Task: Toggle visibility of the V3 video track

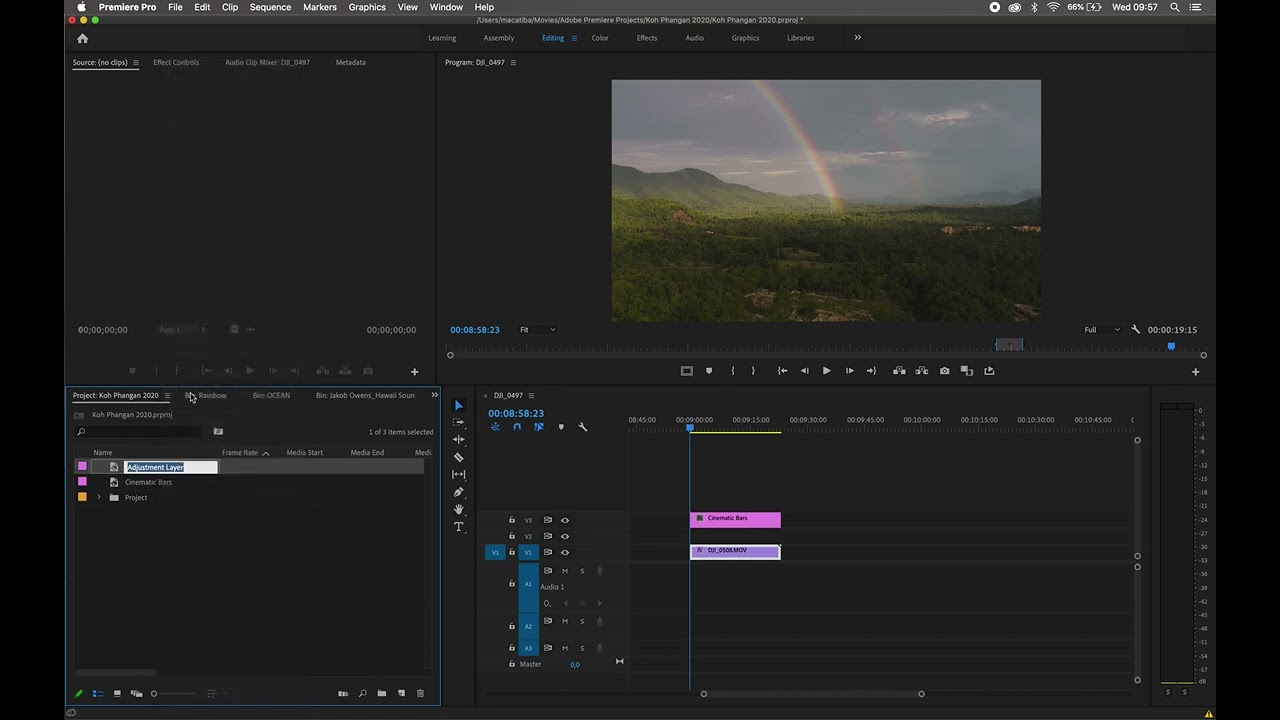Action: [565, 520]
